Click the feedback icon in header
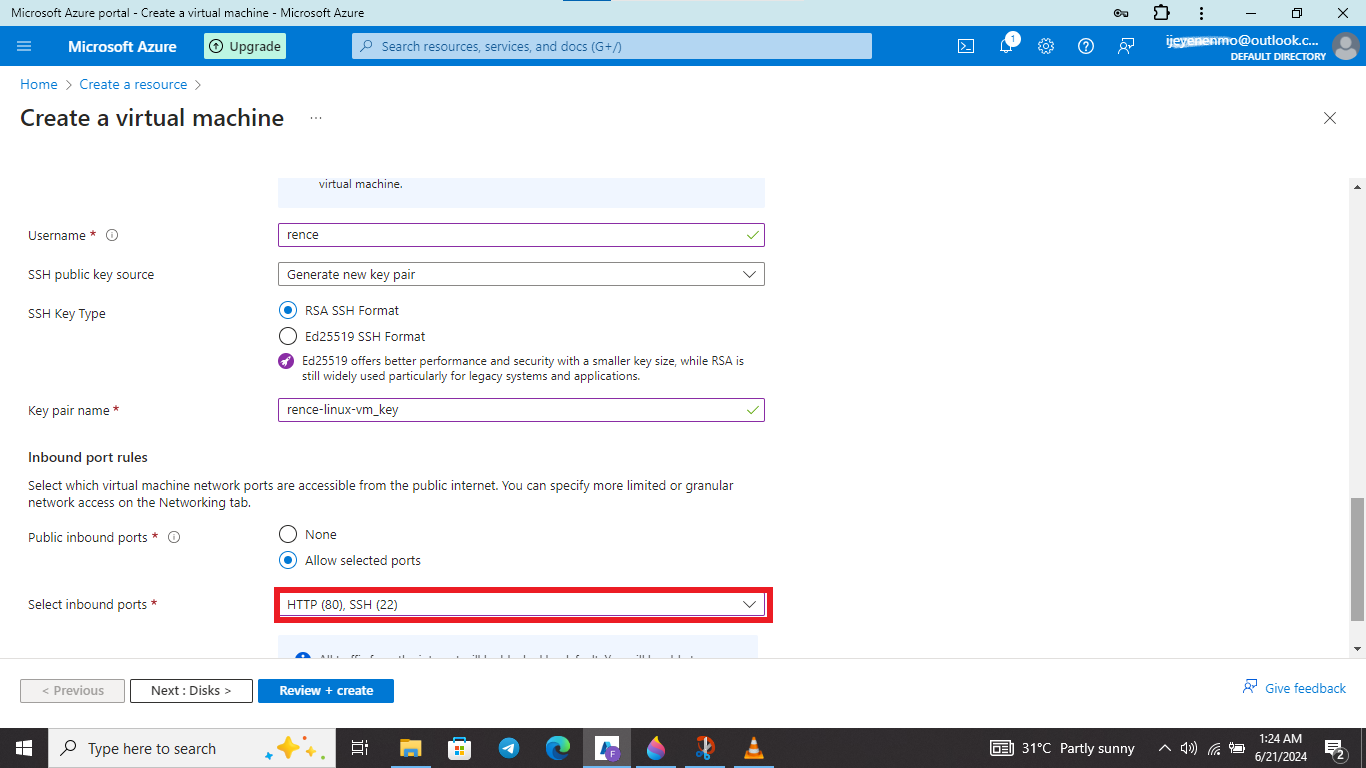Image resolution: width=1366 pixels, height=768 pixels. 1126,46
